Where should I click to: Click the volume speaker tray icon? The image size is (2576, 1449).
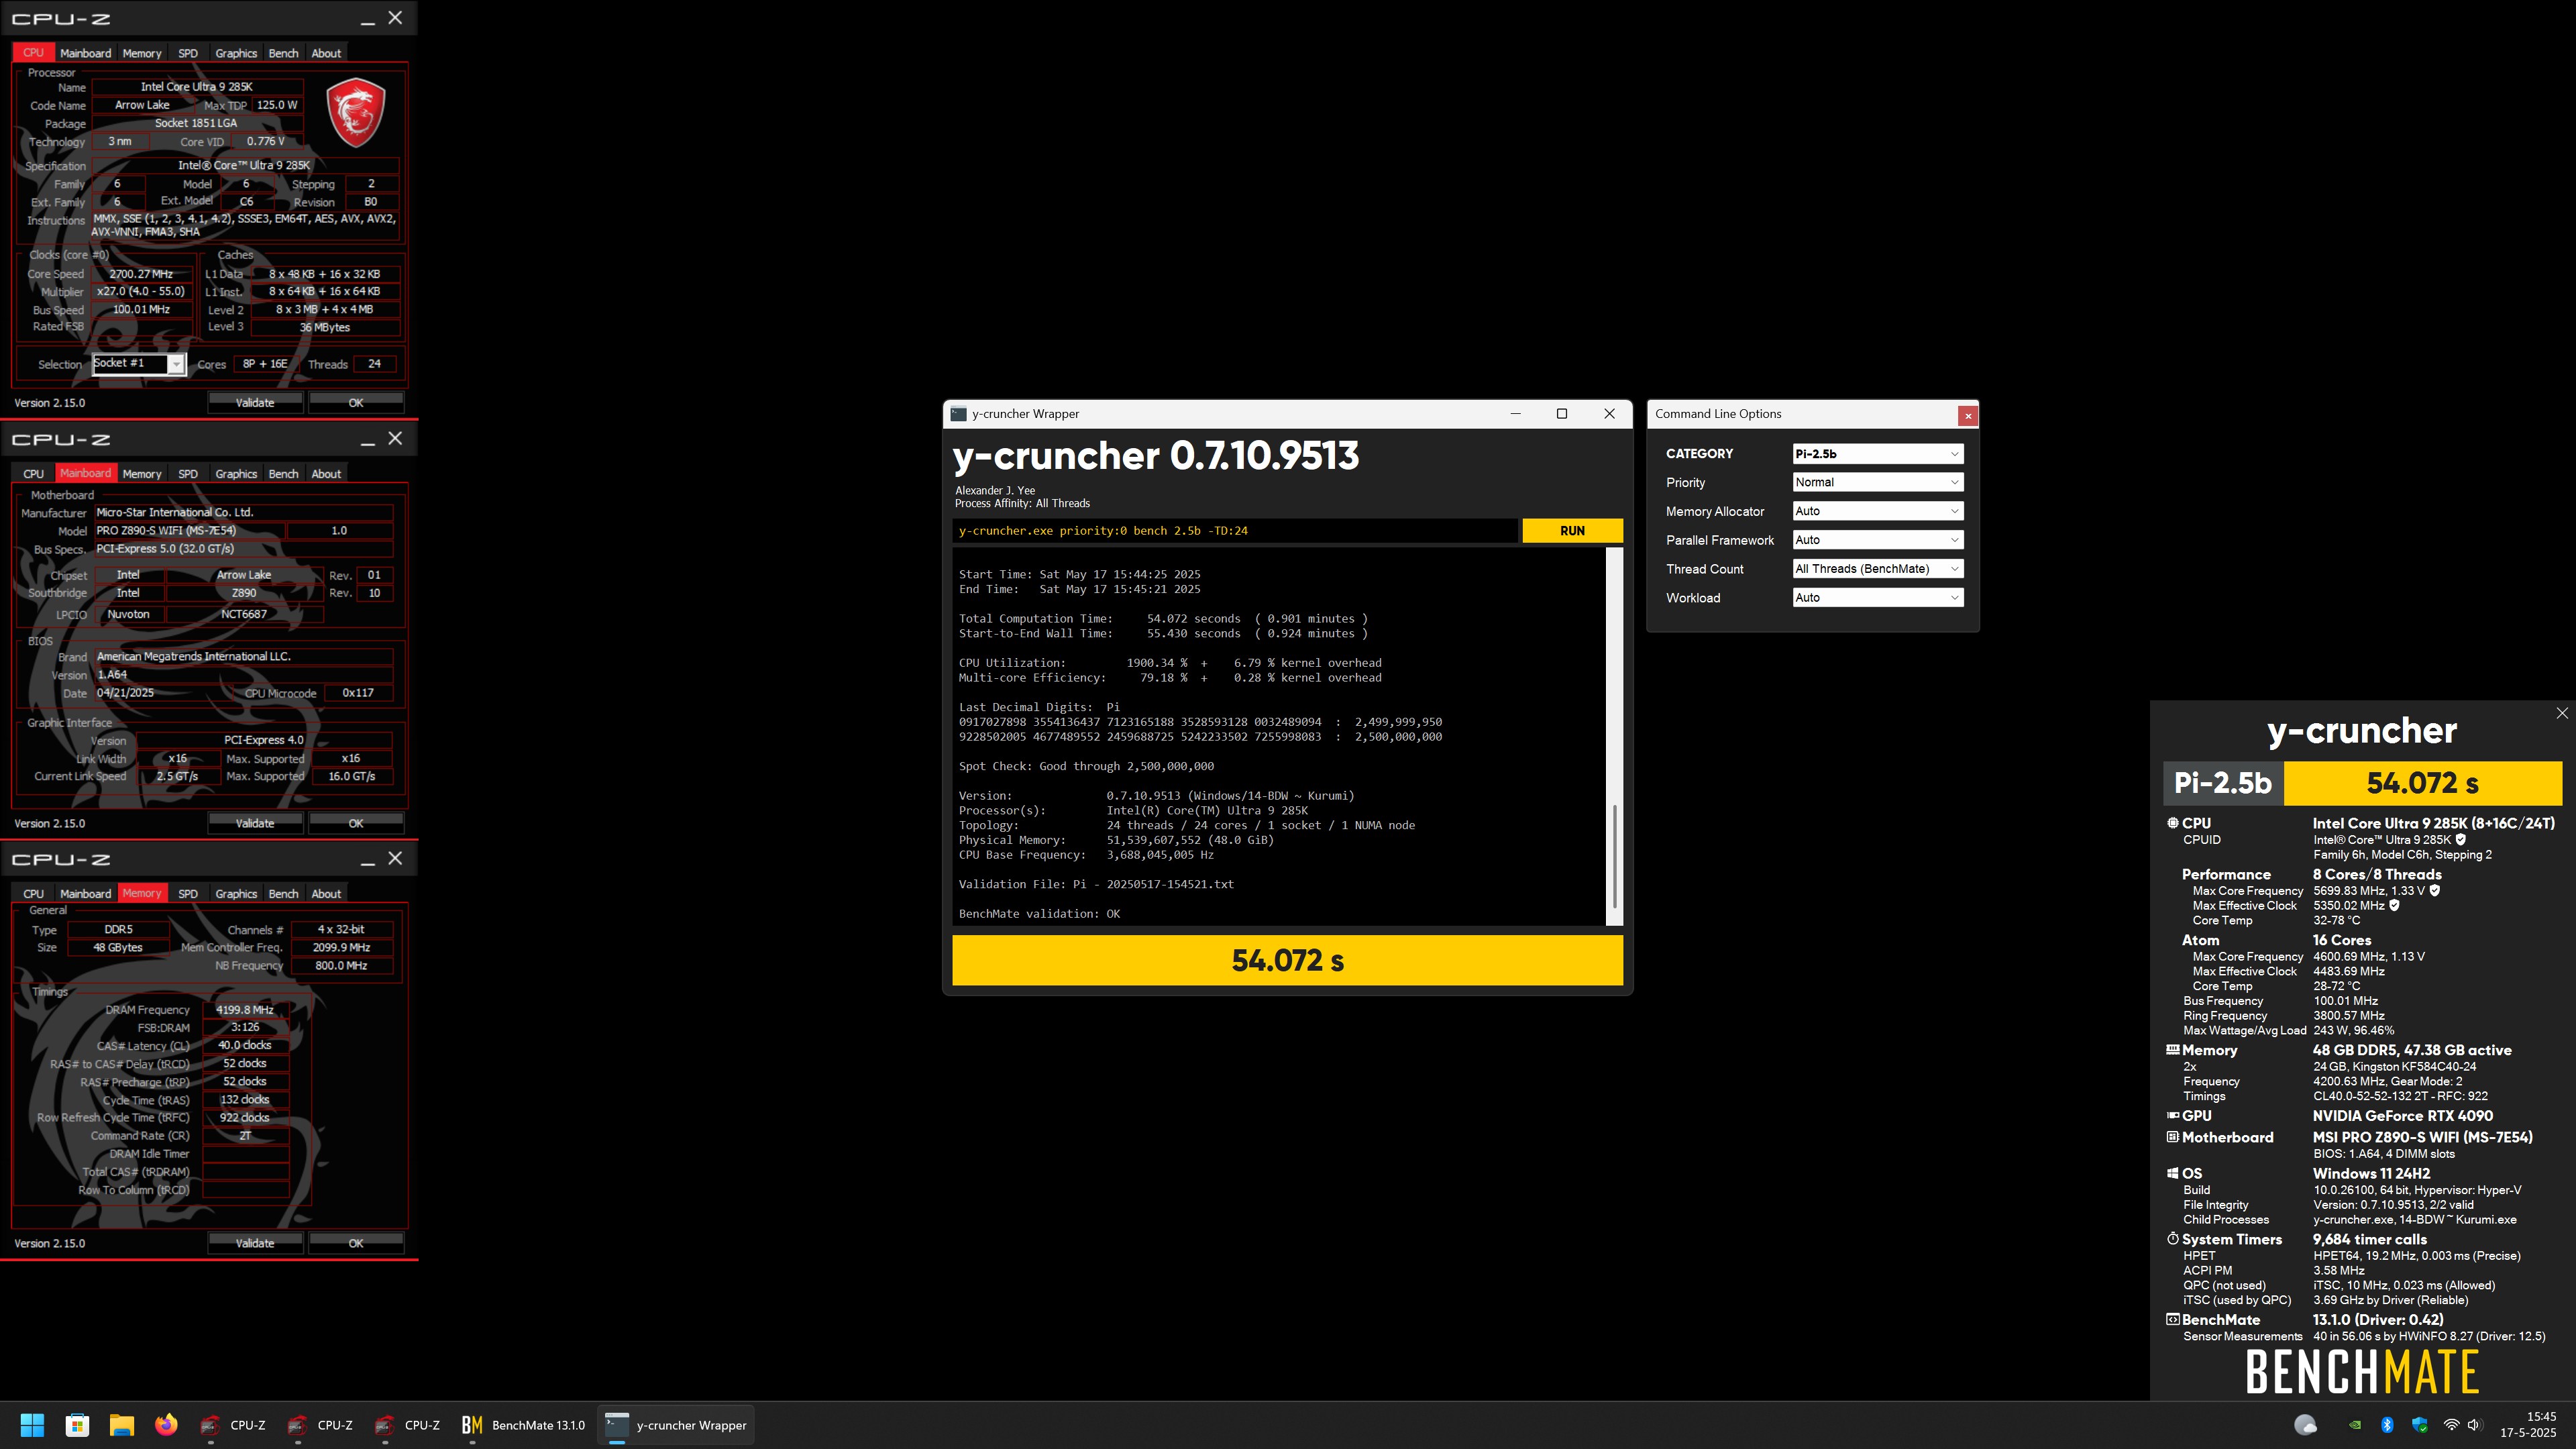point(2474,1425)
